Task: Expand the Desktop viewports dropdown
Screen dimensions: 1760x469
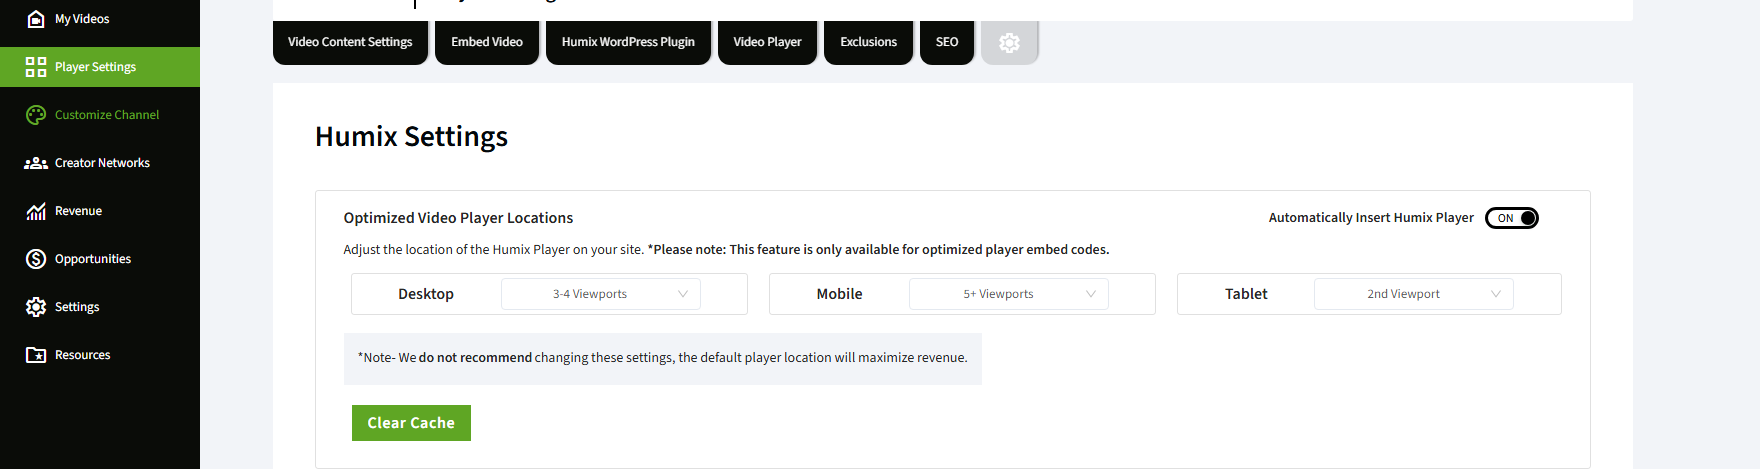Action: pos(600,294)
